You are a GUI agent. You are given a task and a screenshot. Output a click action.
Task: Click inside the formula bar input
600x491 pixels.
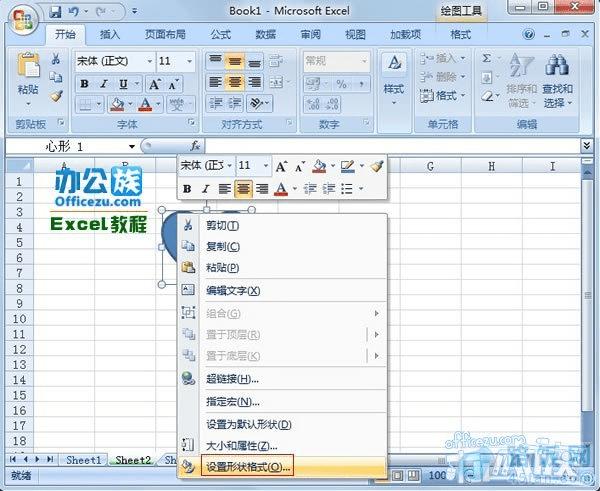click(x=393, y=146)
